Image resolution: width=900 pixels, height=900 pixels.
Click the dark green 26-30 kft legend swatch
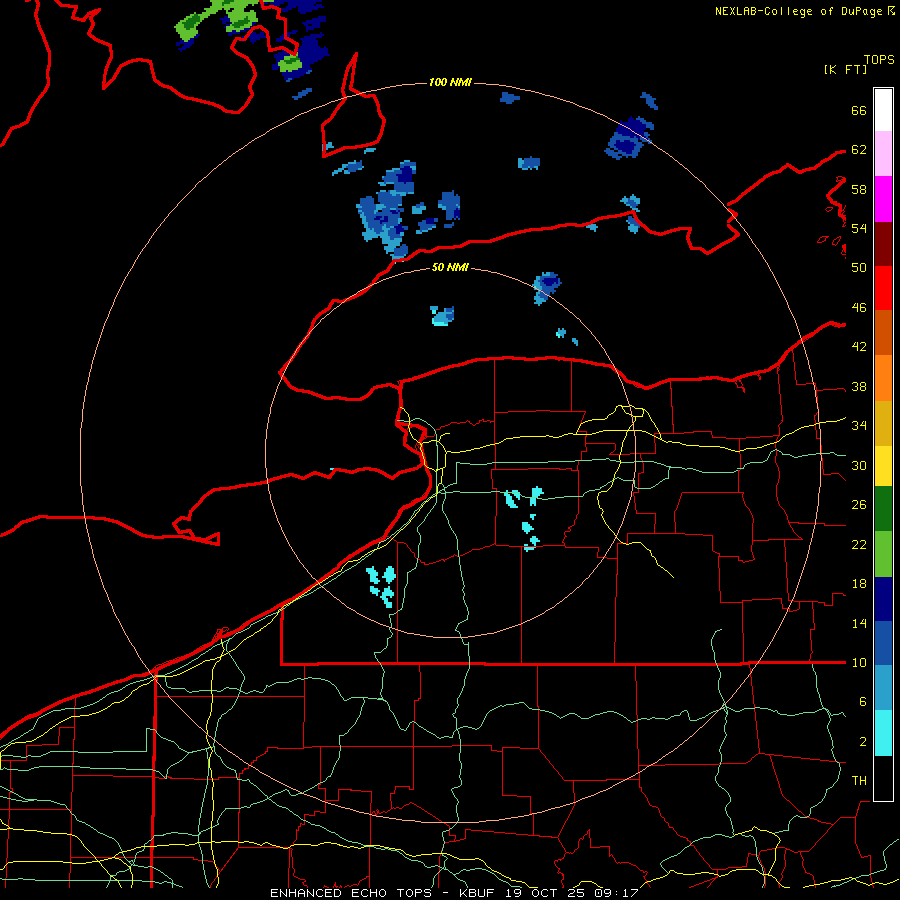(883, 509)
